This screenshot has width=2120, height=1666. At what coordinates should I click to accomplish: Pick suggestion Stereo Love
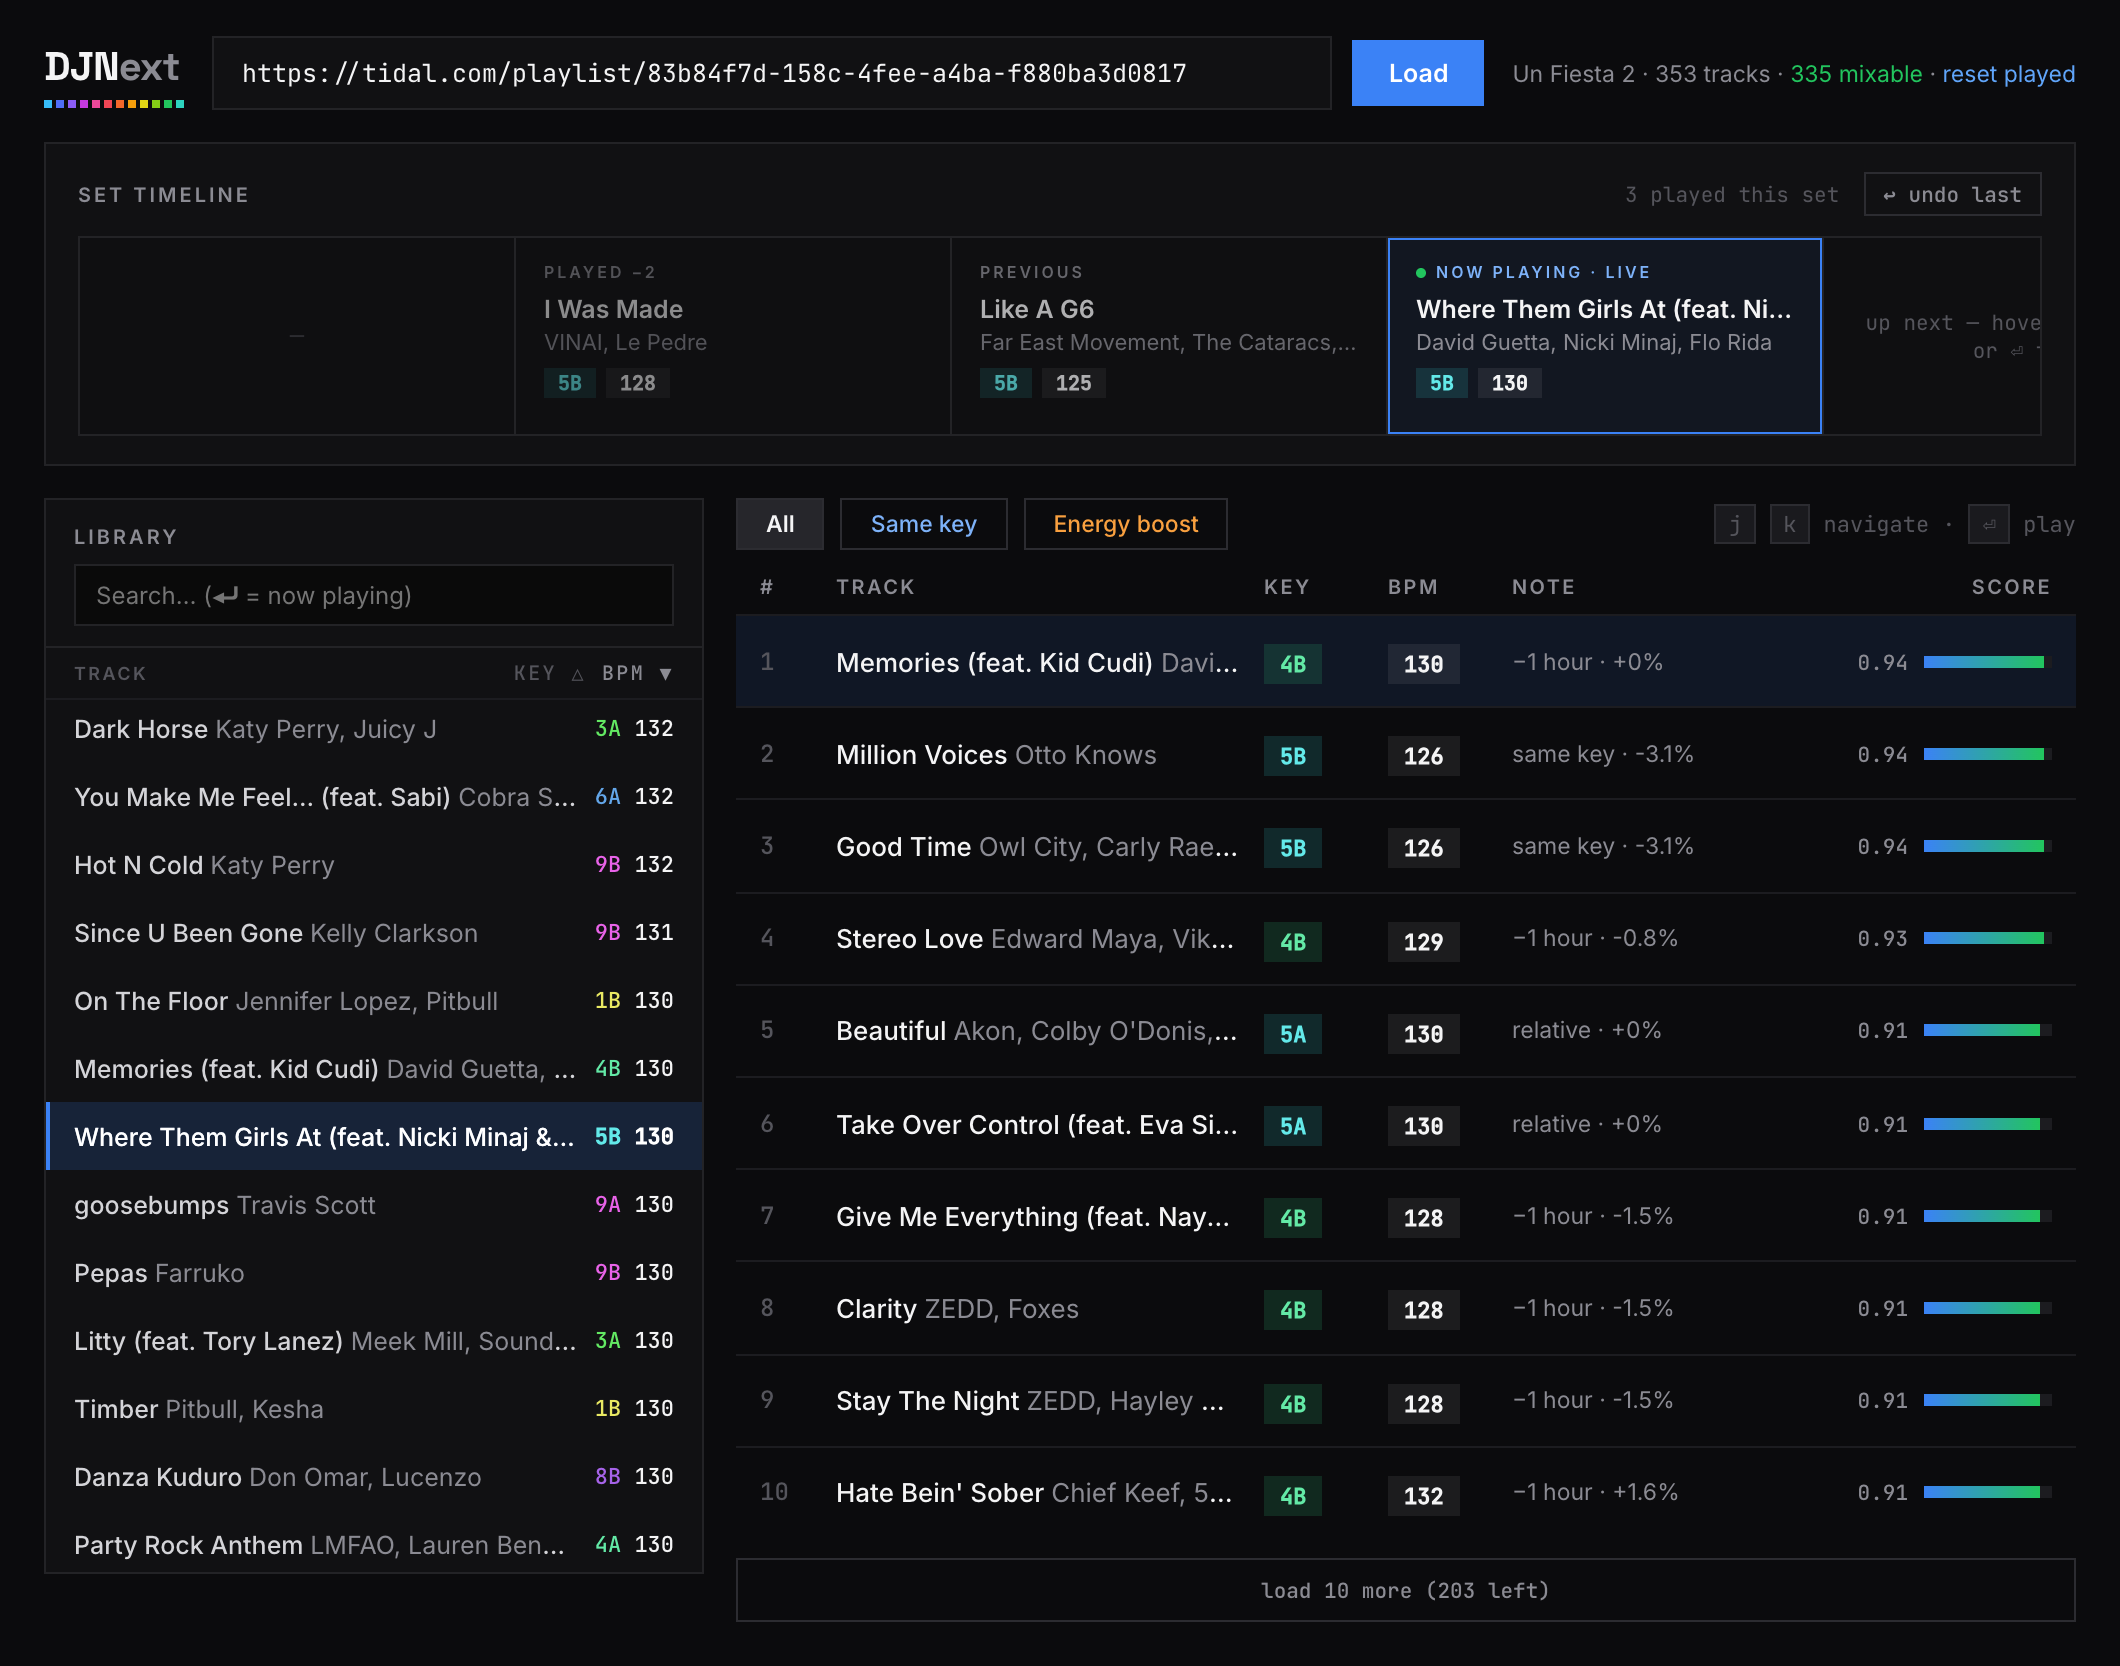click(x=1405, y=938)
